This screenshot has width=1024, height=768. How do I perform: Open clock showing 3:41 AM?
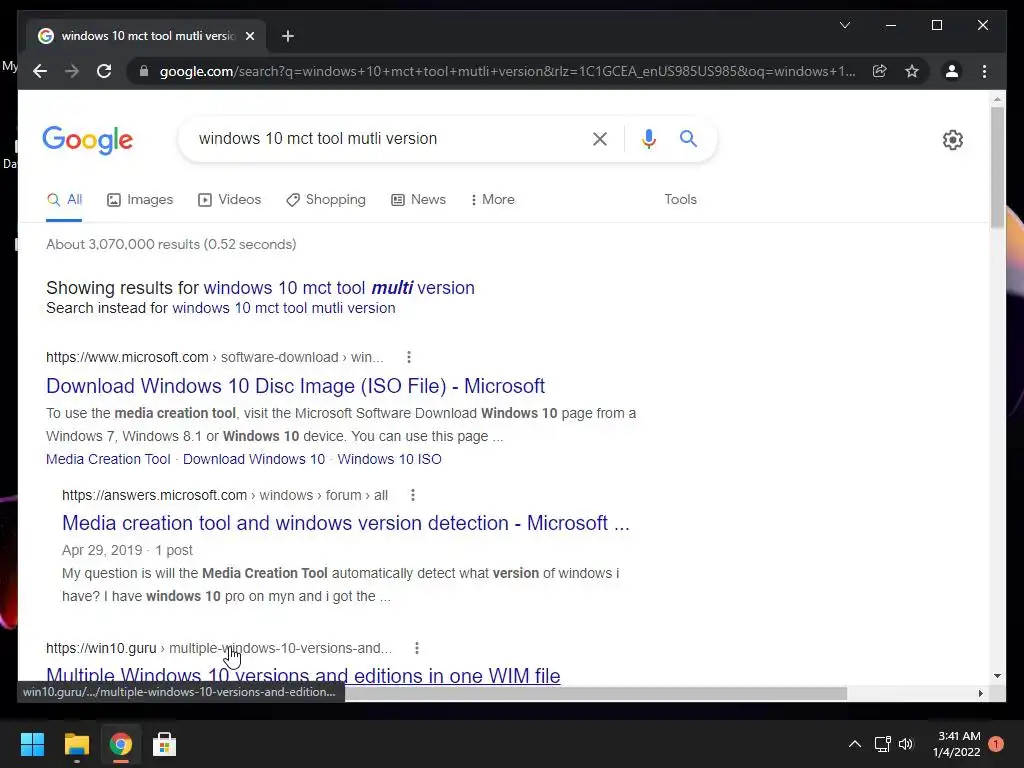pyautogui.click(x=957, y=744)
